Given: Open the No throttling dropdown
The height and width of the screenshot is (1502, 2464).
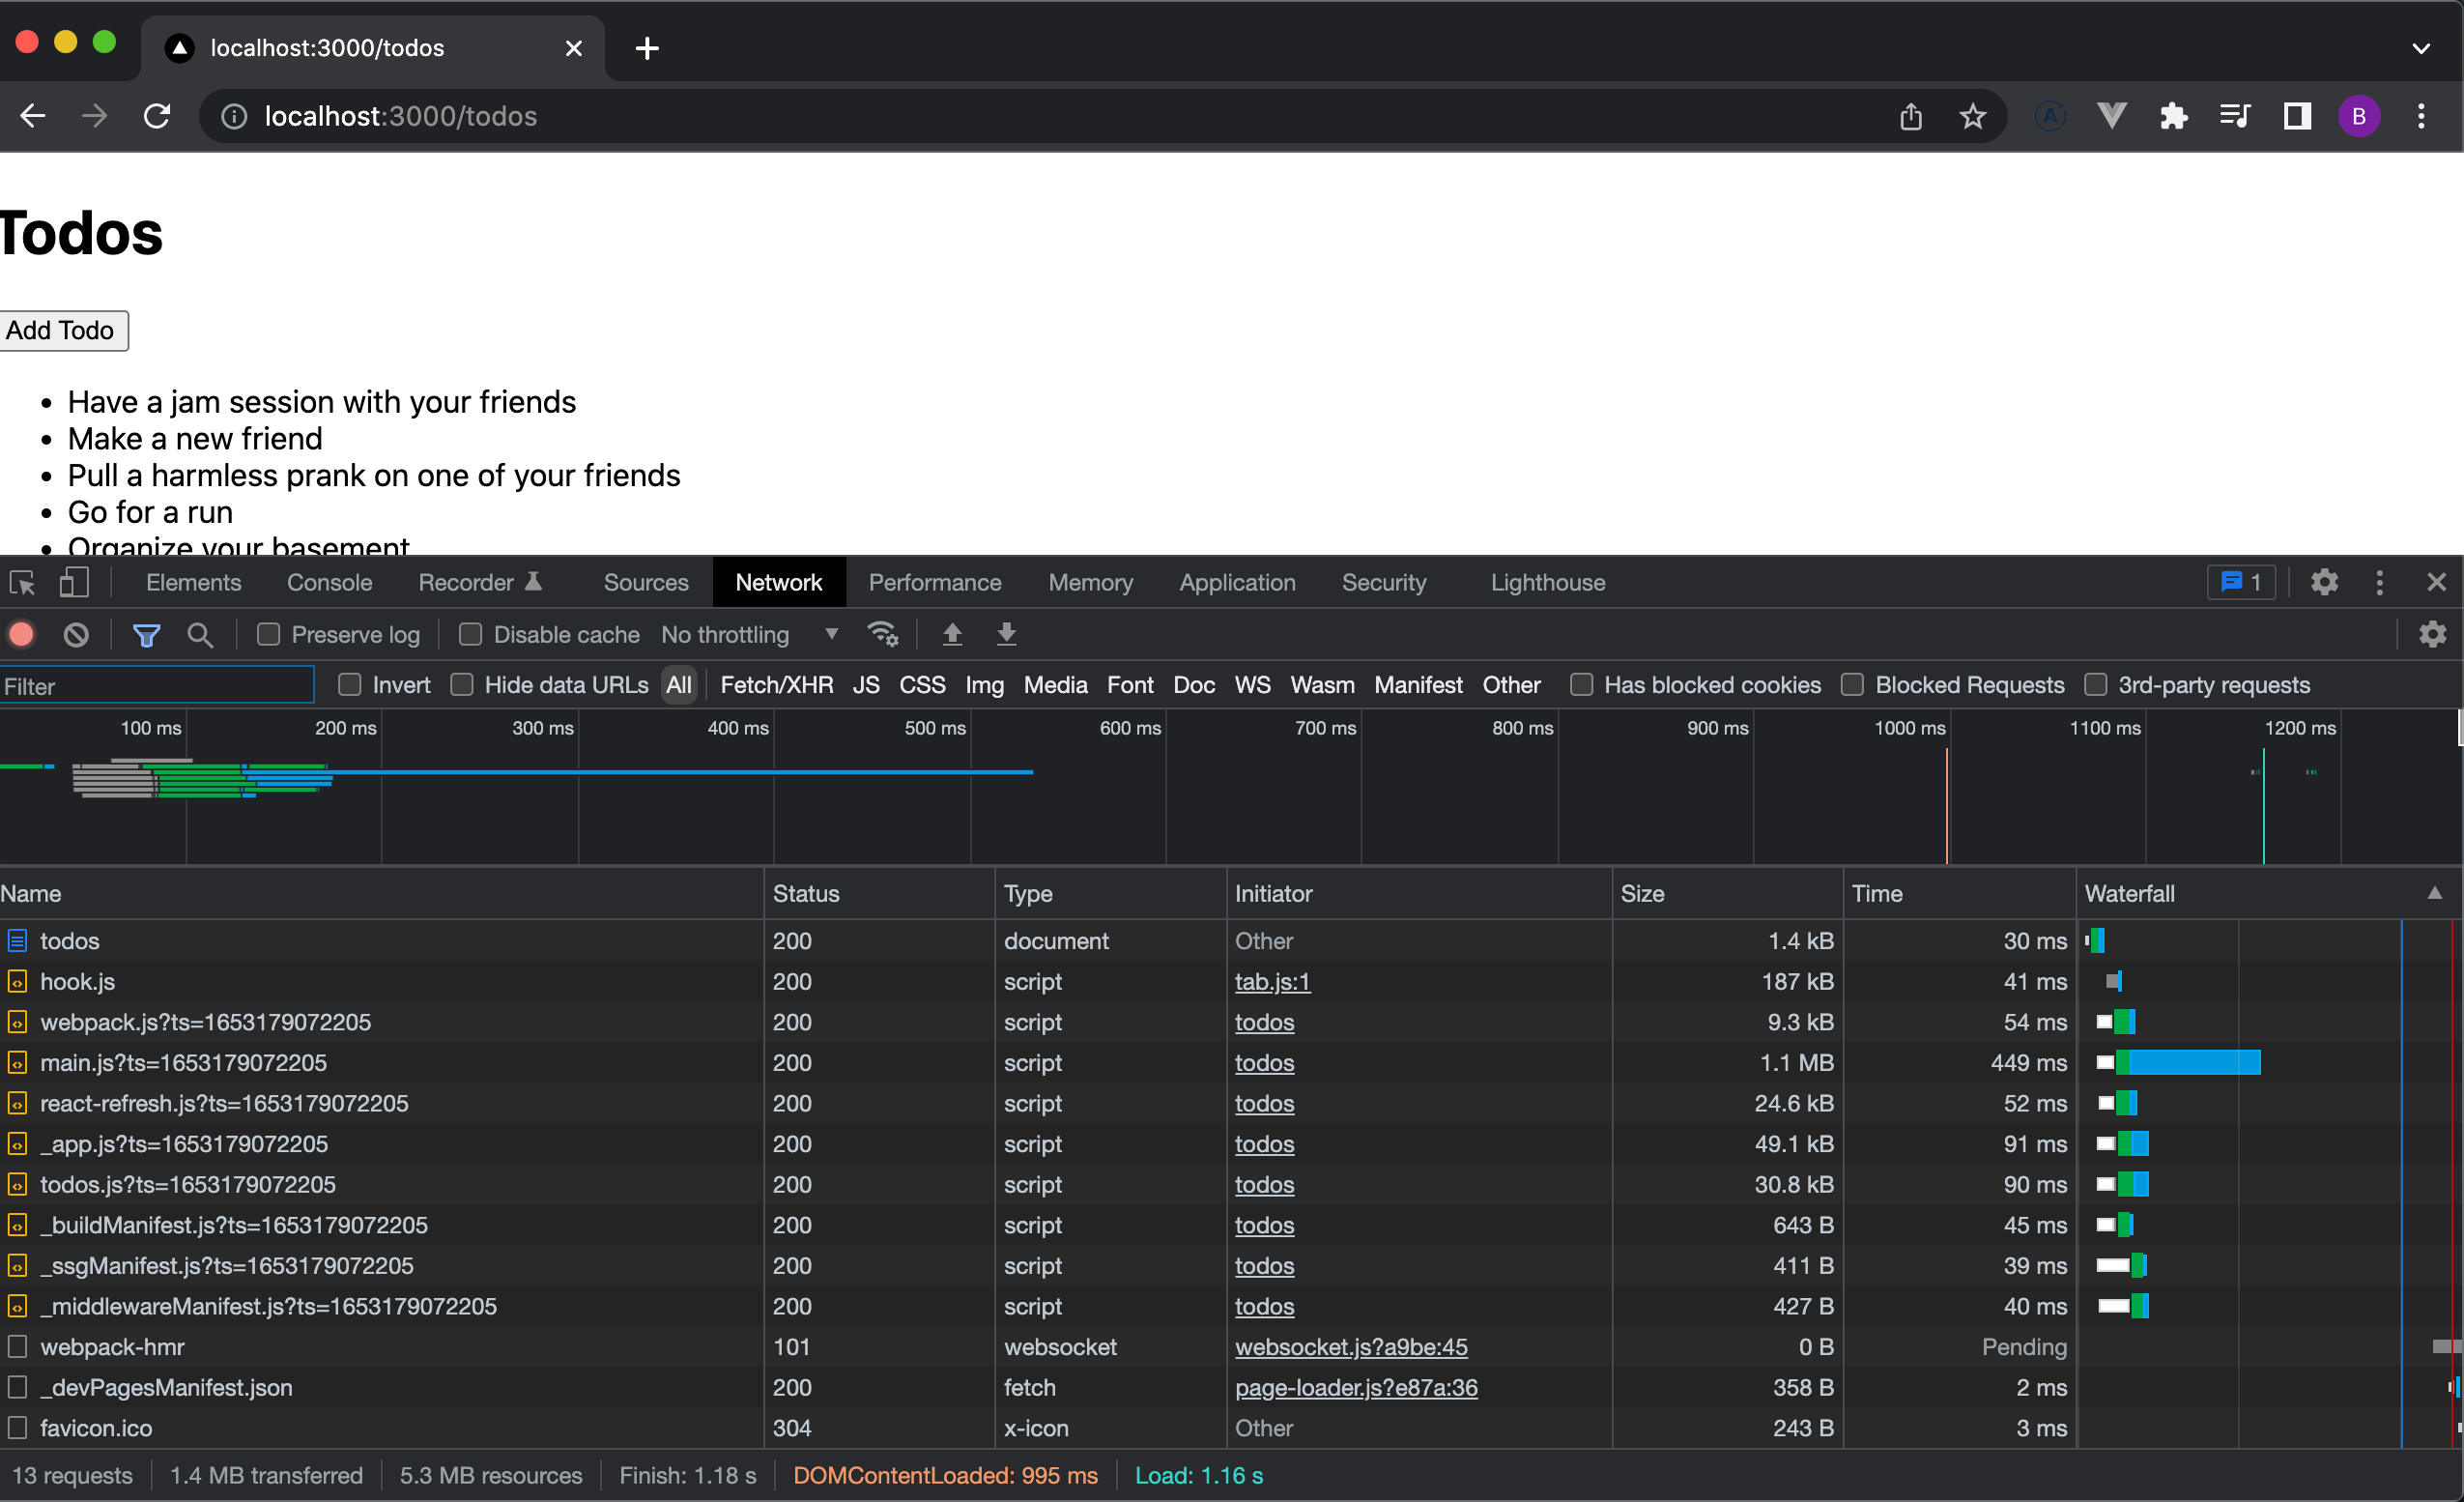Looking at the screenshot, I should click(x=750, y=635).
